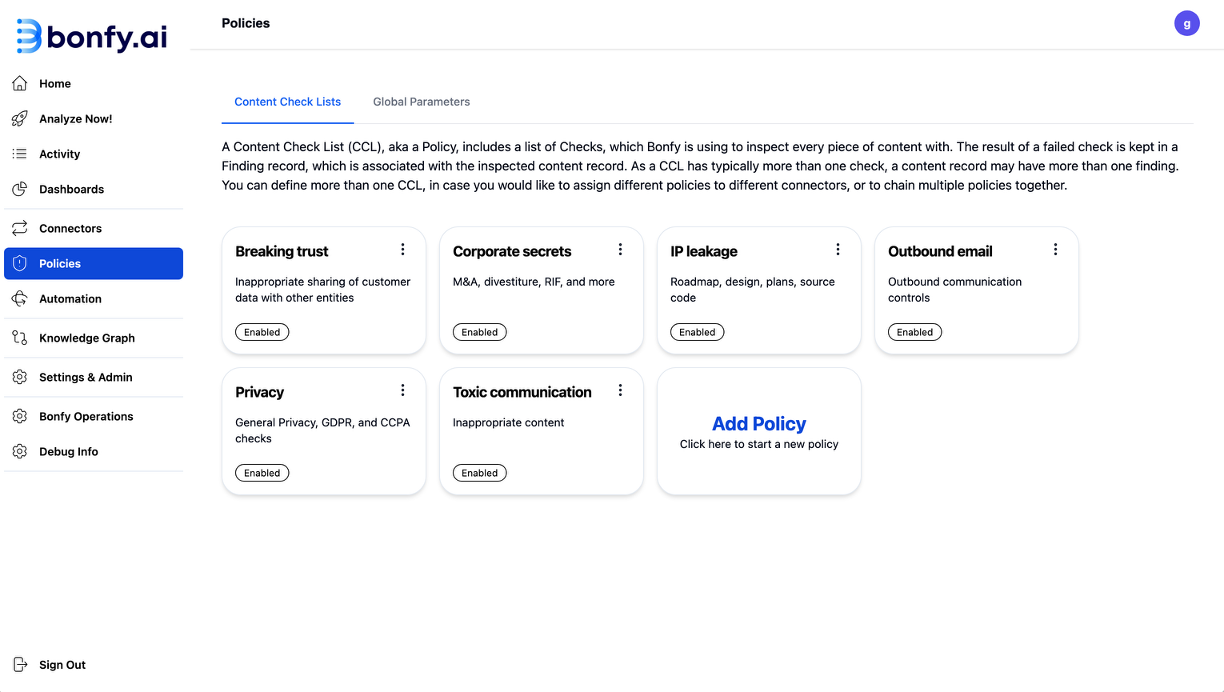Click Add Policy to start new policy
Viewport: 1224px width, 692px height.
759,431
